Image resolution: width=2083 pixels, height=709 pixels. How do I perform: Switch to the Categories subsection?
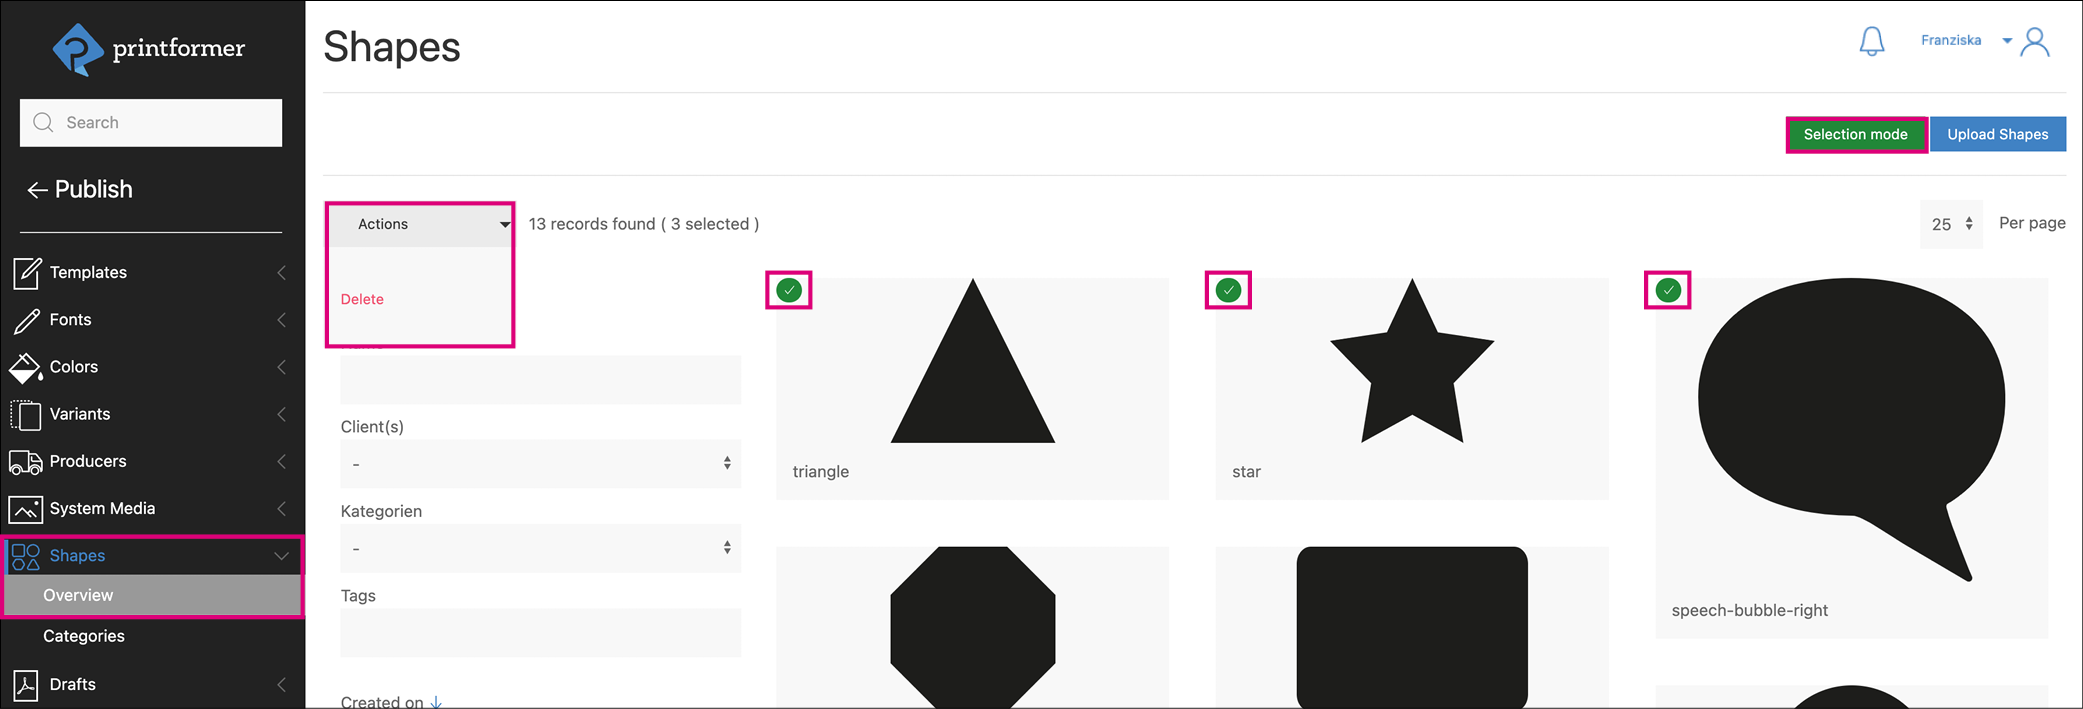tap(84, 635)
